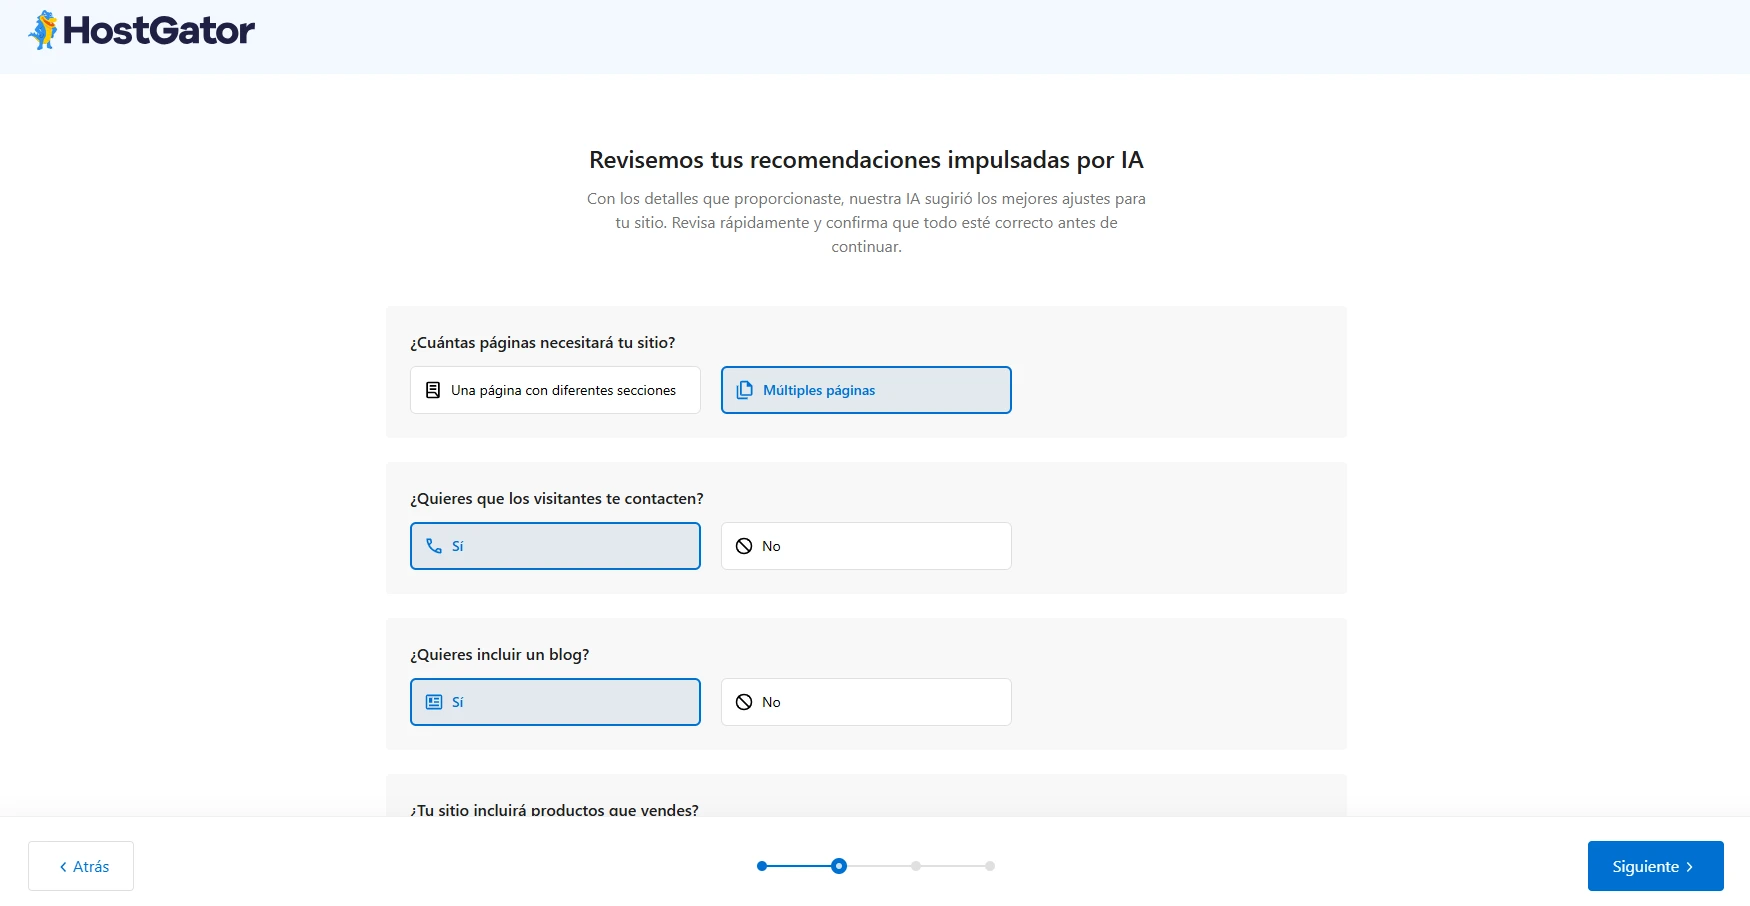Click the '¿Quieres incluir un blog?' question
This screenshot has width=1750, height=906.
499,654
